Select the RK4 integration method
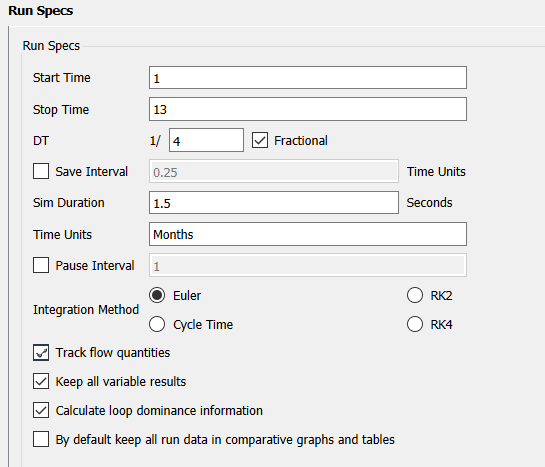This screenshot has width=545, height=467. [x=415, y=324]
